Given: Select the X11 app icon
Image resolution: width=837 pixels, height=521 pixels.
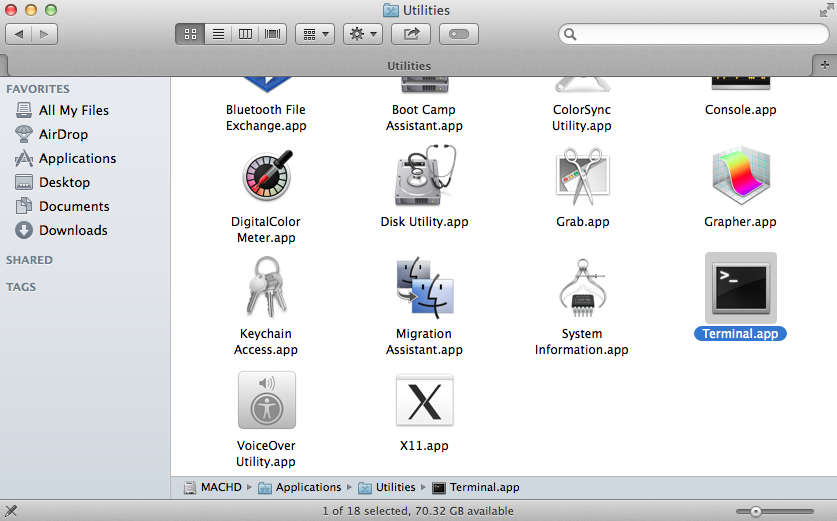Looking at the screenshot, I should click(425, 400).
